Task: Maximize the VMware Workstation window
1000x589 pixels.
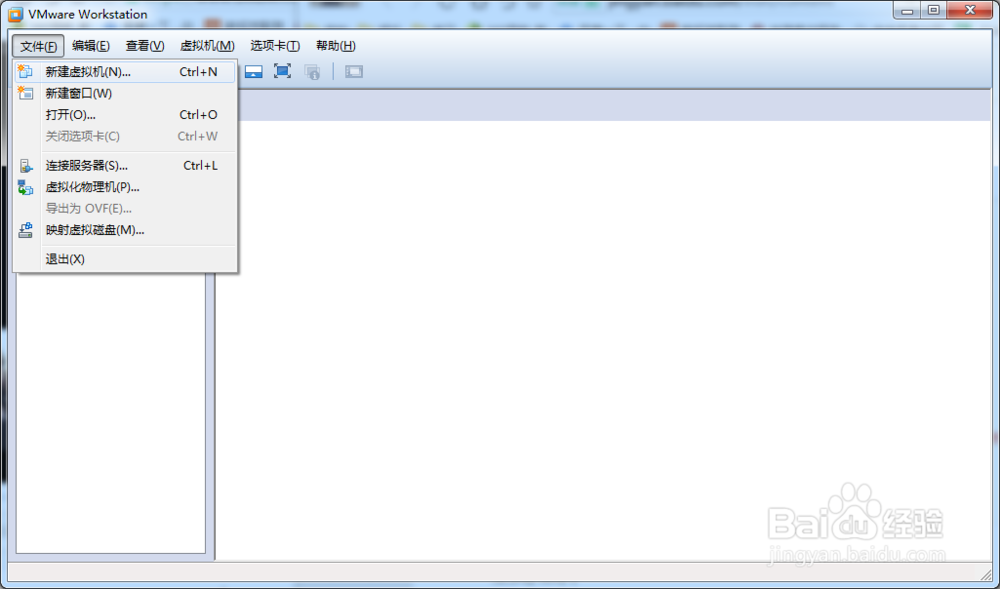Action: tap(934, 10)
